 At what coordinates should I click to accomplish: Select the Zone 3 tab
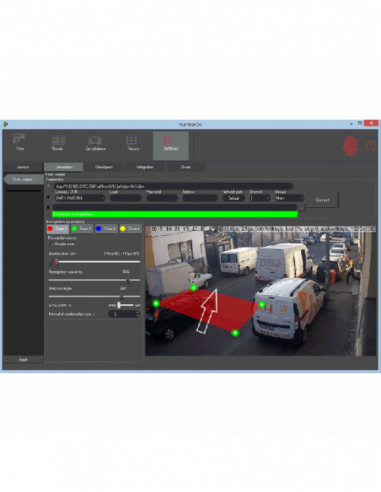[106, 229]
